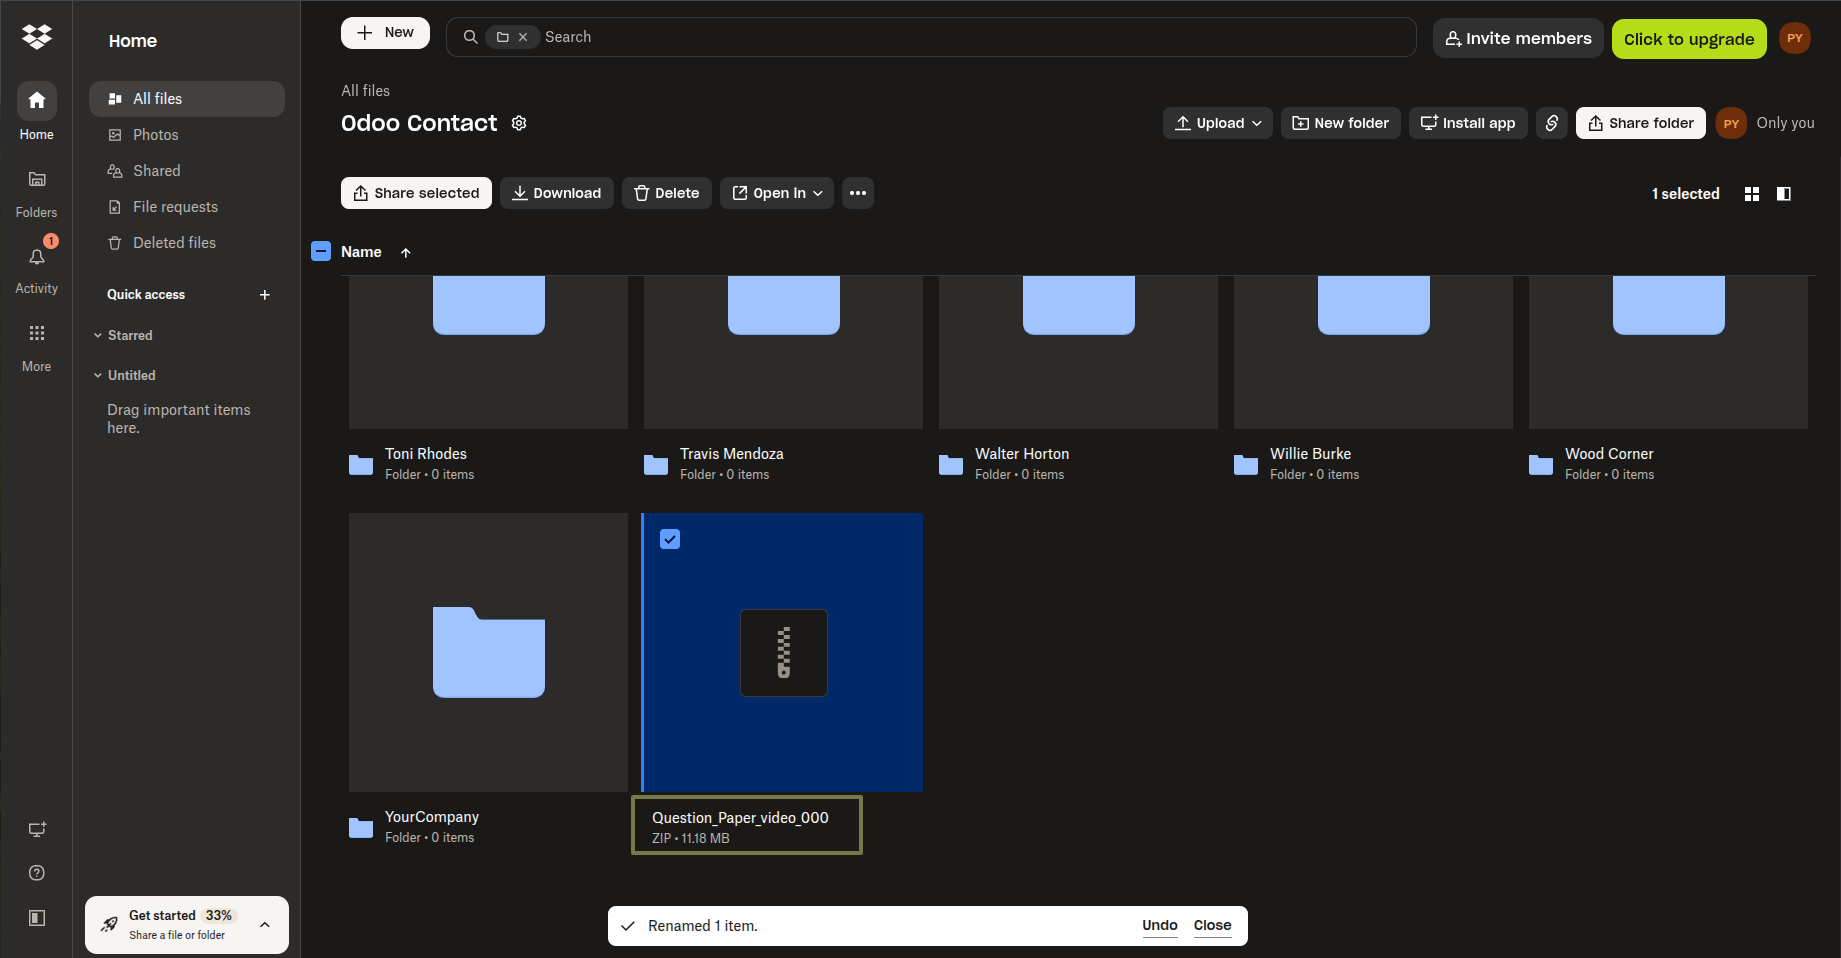Collapse the sidebar panel icon
Viewport: 1841px width, 958px height.
[37, 918]
